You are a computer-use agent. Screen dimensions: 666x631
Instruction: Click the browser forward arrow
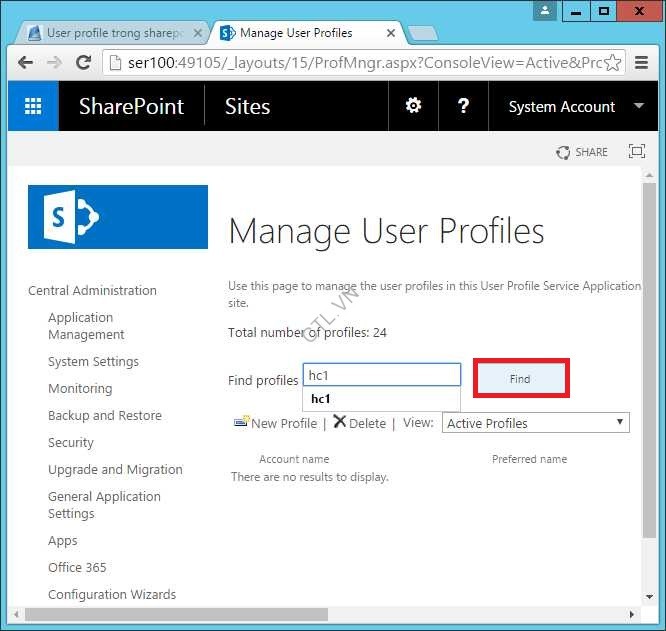click(x=55, y=63)
